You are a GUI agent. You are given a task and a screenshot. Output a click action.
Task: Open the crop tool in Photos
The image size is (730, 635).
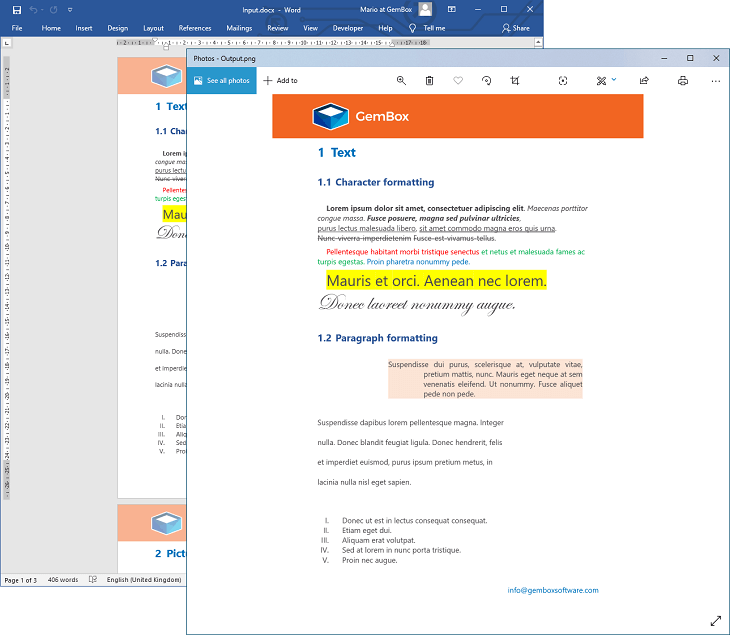(x=515, y=80)
